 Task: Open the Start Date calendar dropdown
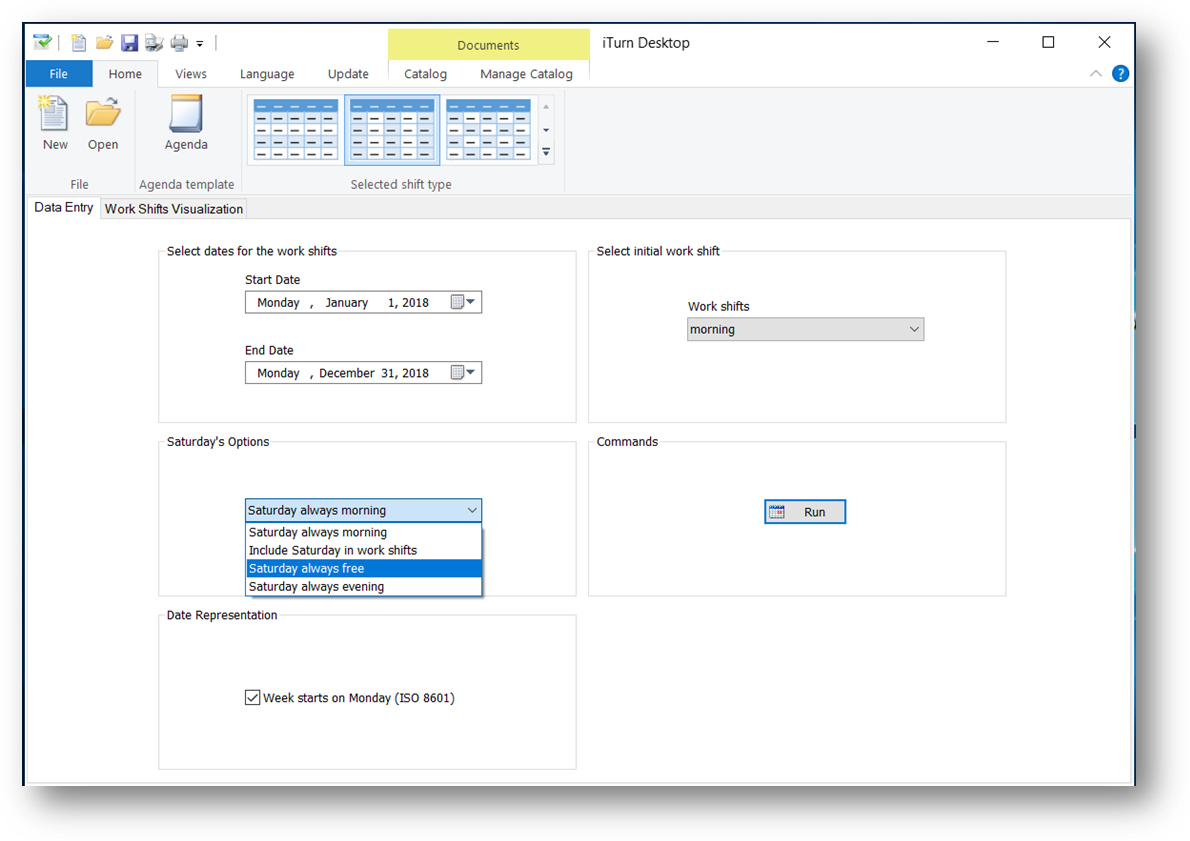463,302
